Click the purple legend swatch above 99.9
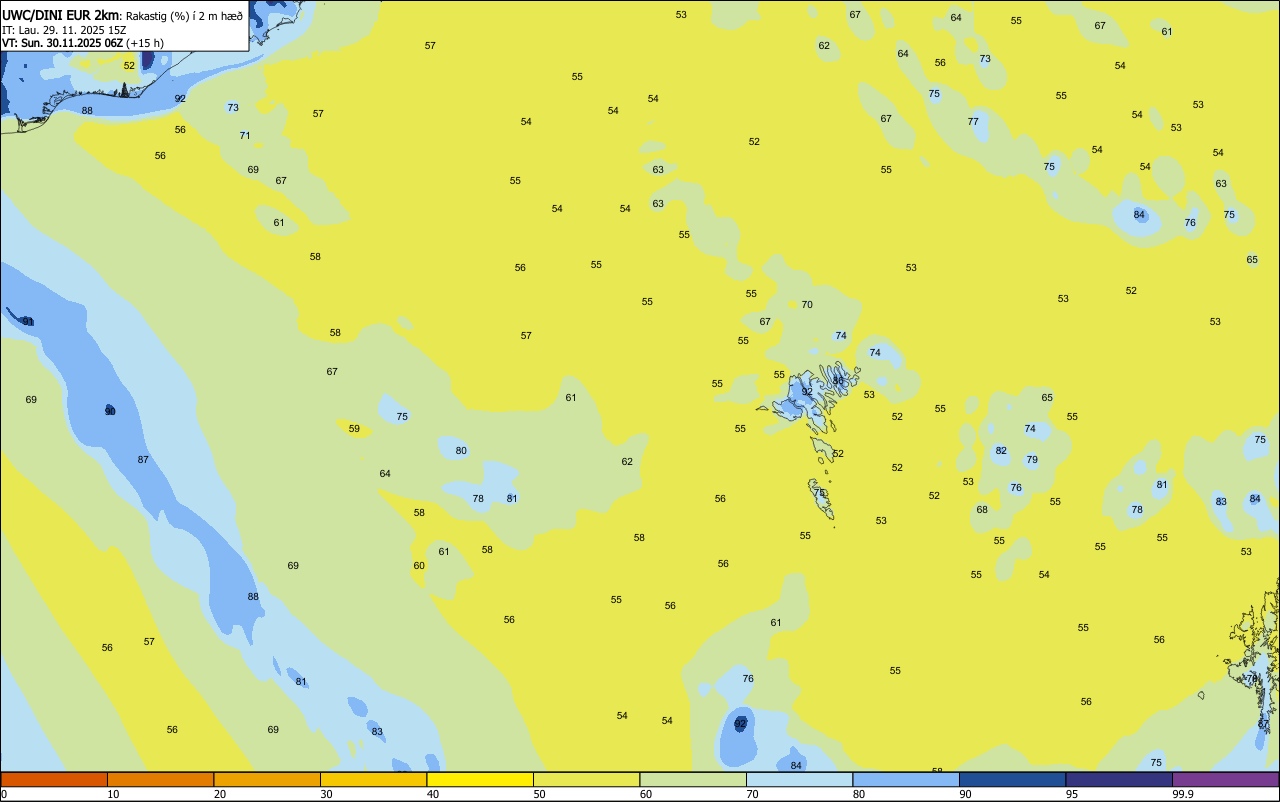The height and width of the screenshot is (802, 1280). [1225, 779]
